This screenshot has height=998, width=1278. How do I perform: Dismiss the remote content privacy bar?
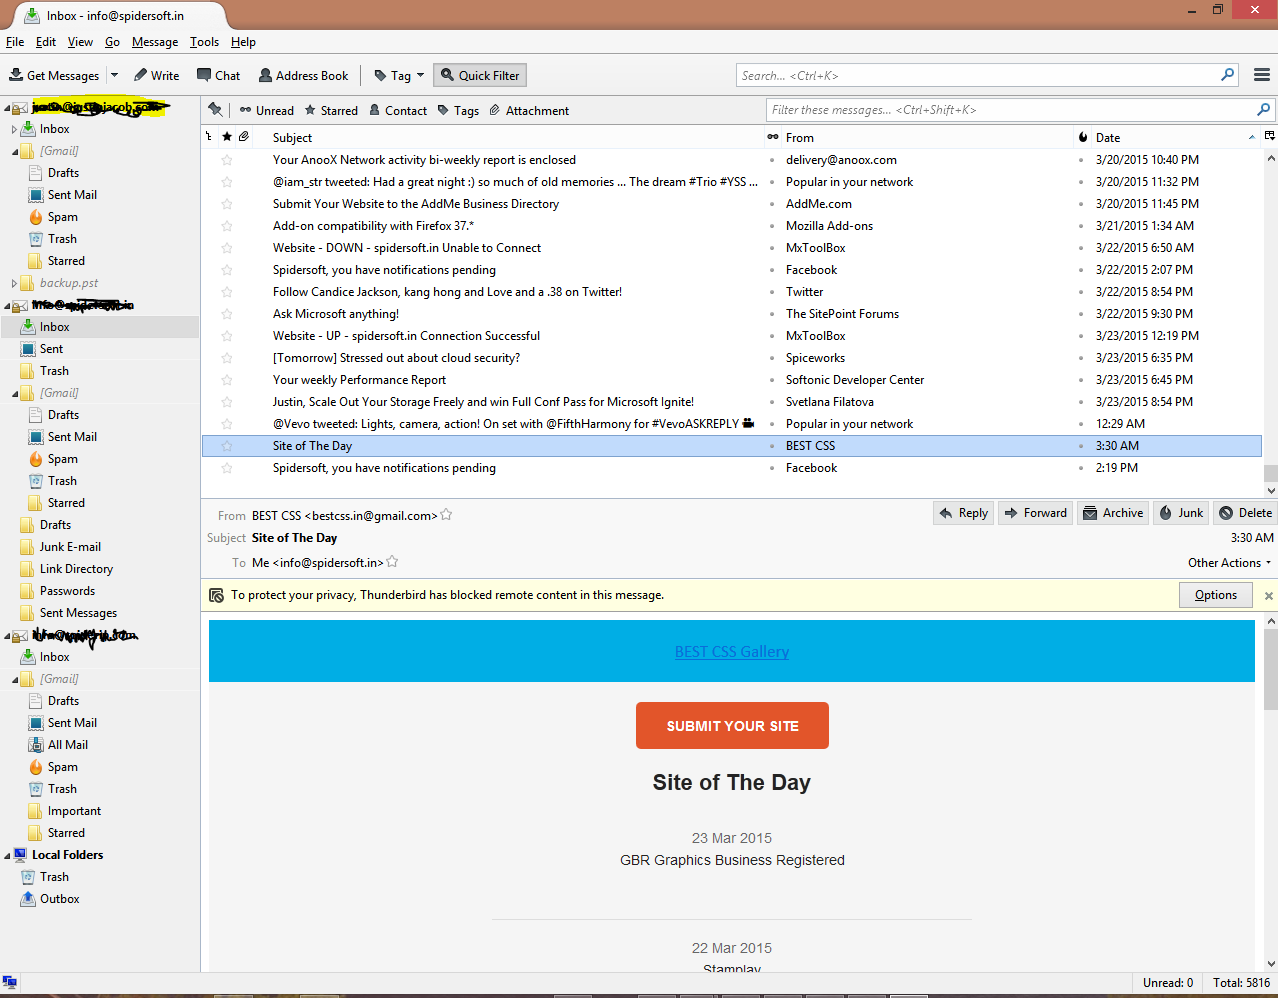tap(1268, 596)
